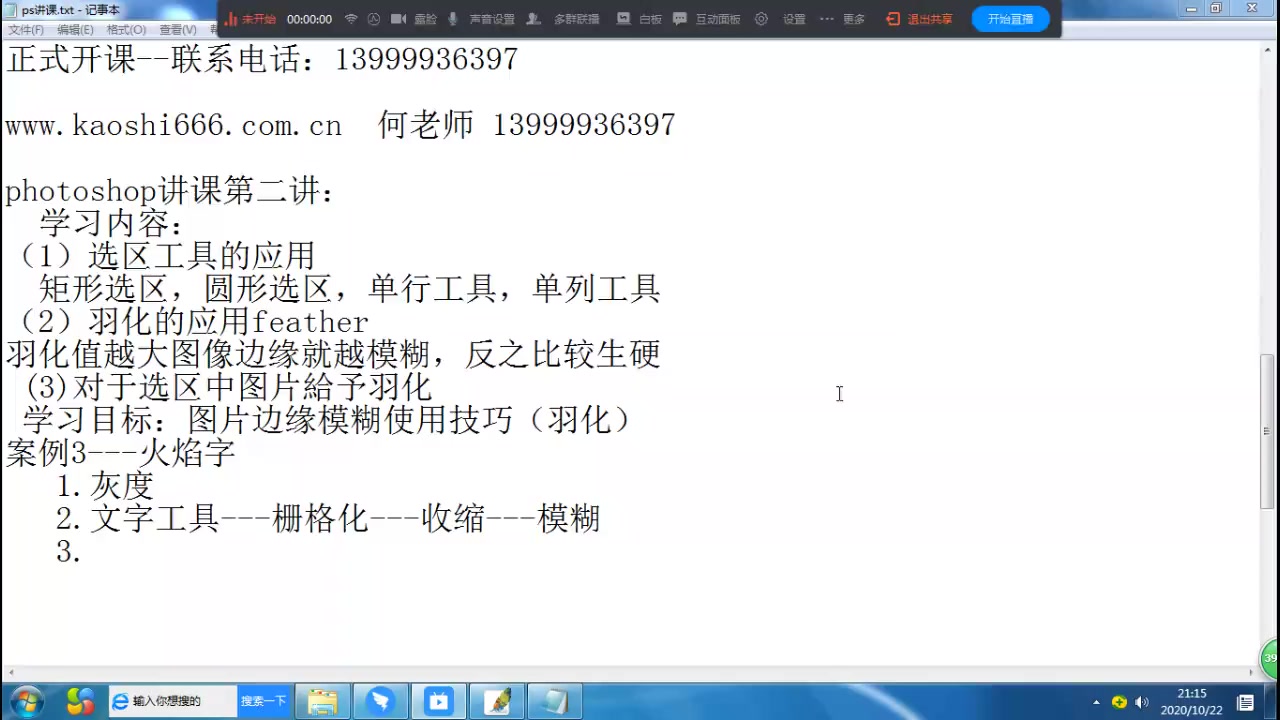
Task: Click the line 矩形选区，圆形选区
Action: pyautogui.click(x=350, y=290)
